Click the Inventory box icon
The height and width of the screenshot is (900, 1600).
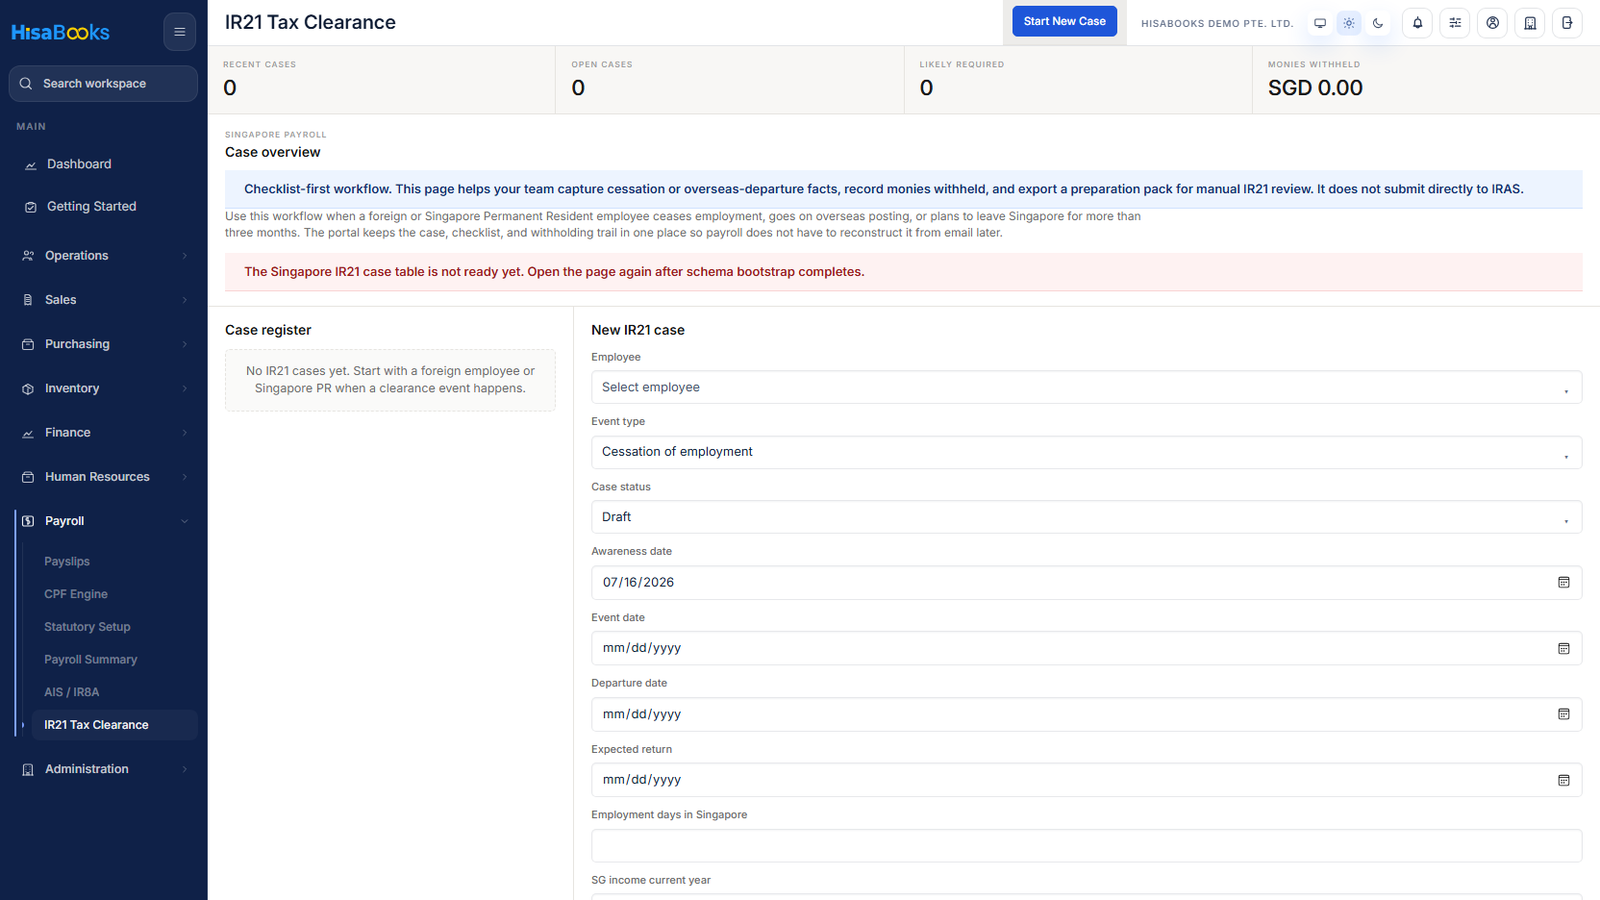[x=28, y=389]
